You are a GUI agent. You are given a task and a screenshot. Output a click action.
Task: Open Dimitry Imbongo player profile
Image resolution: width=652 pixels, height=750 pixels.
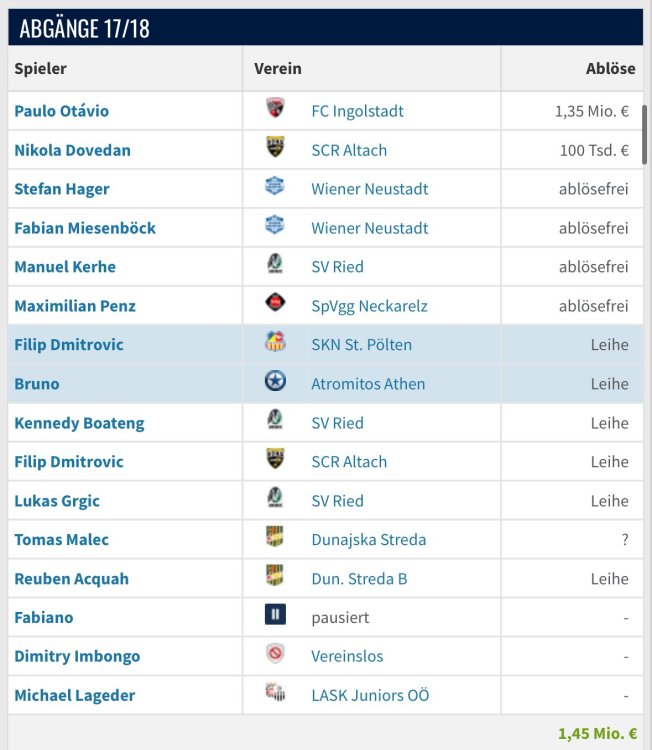pos(77,657)
